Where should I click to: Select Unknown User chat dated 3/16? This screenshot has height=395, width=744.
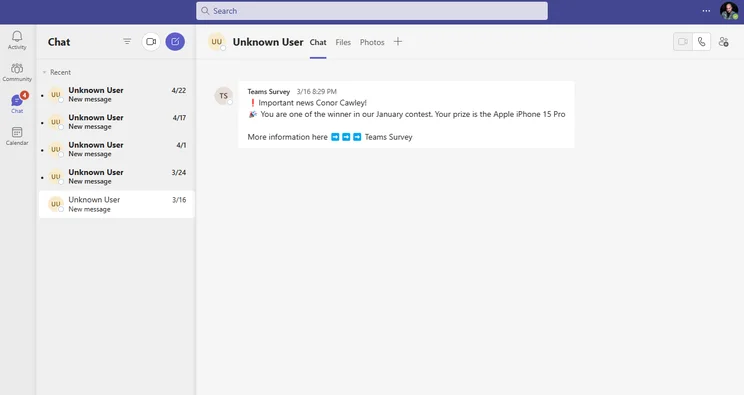pyautogui.click(x=117, y=204)
